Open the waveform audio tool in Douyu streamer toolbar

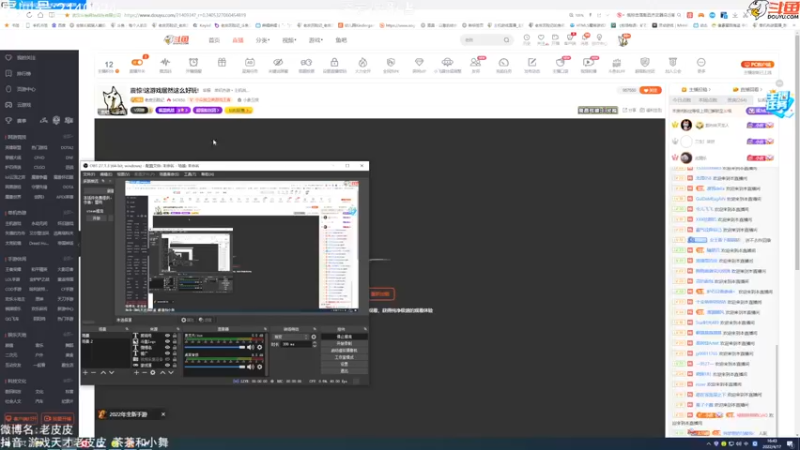click(x=165, y=62)
